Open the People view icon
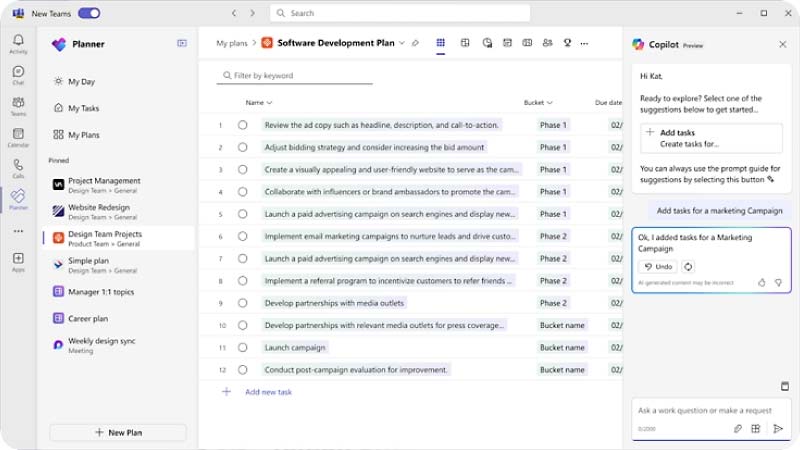Screen dimensions: 800x450 coord(547,43)
